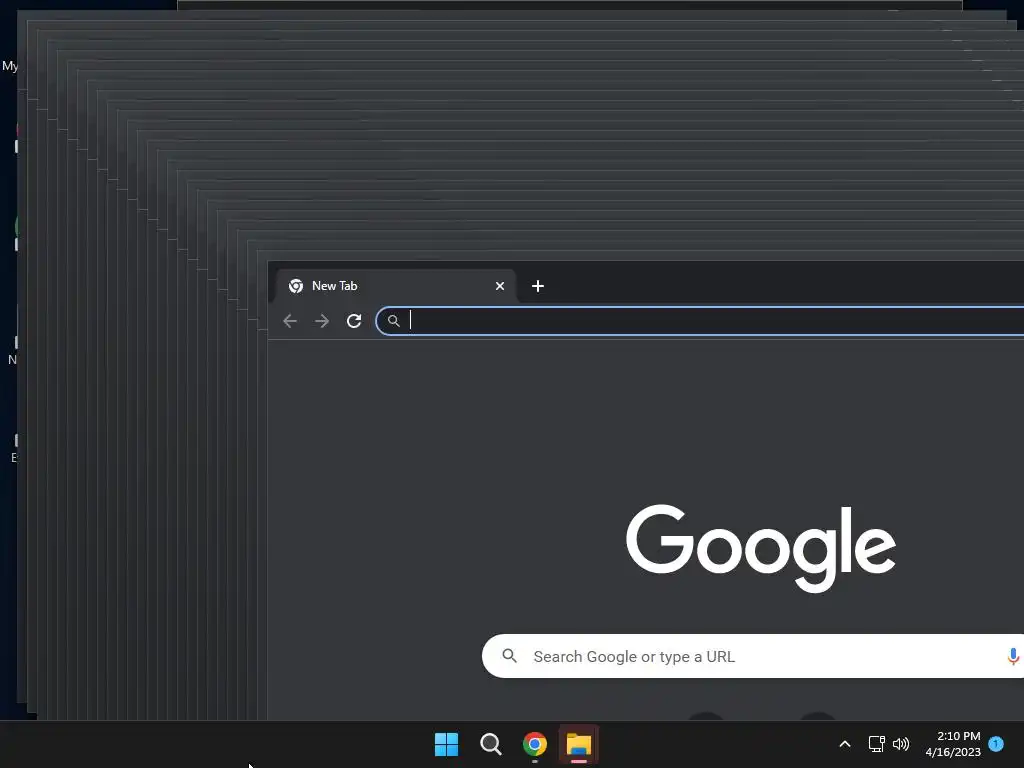This screenshot has width=1024, height=768.
Task: Click the Search Google or type a URL box
Action: coord(753,656)
